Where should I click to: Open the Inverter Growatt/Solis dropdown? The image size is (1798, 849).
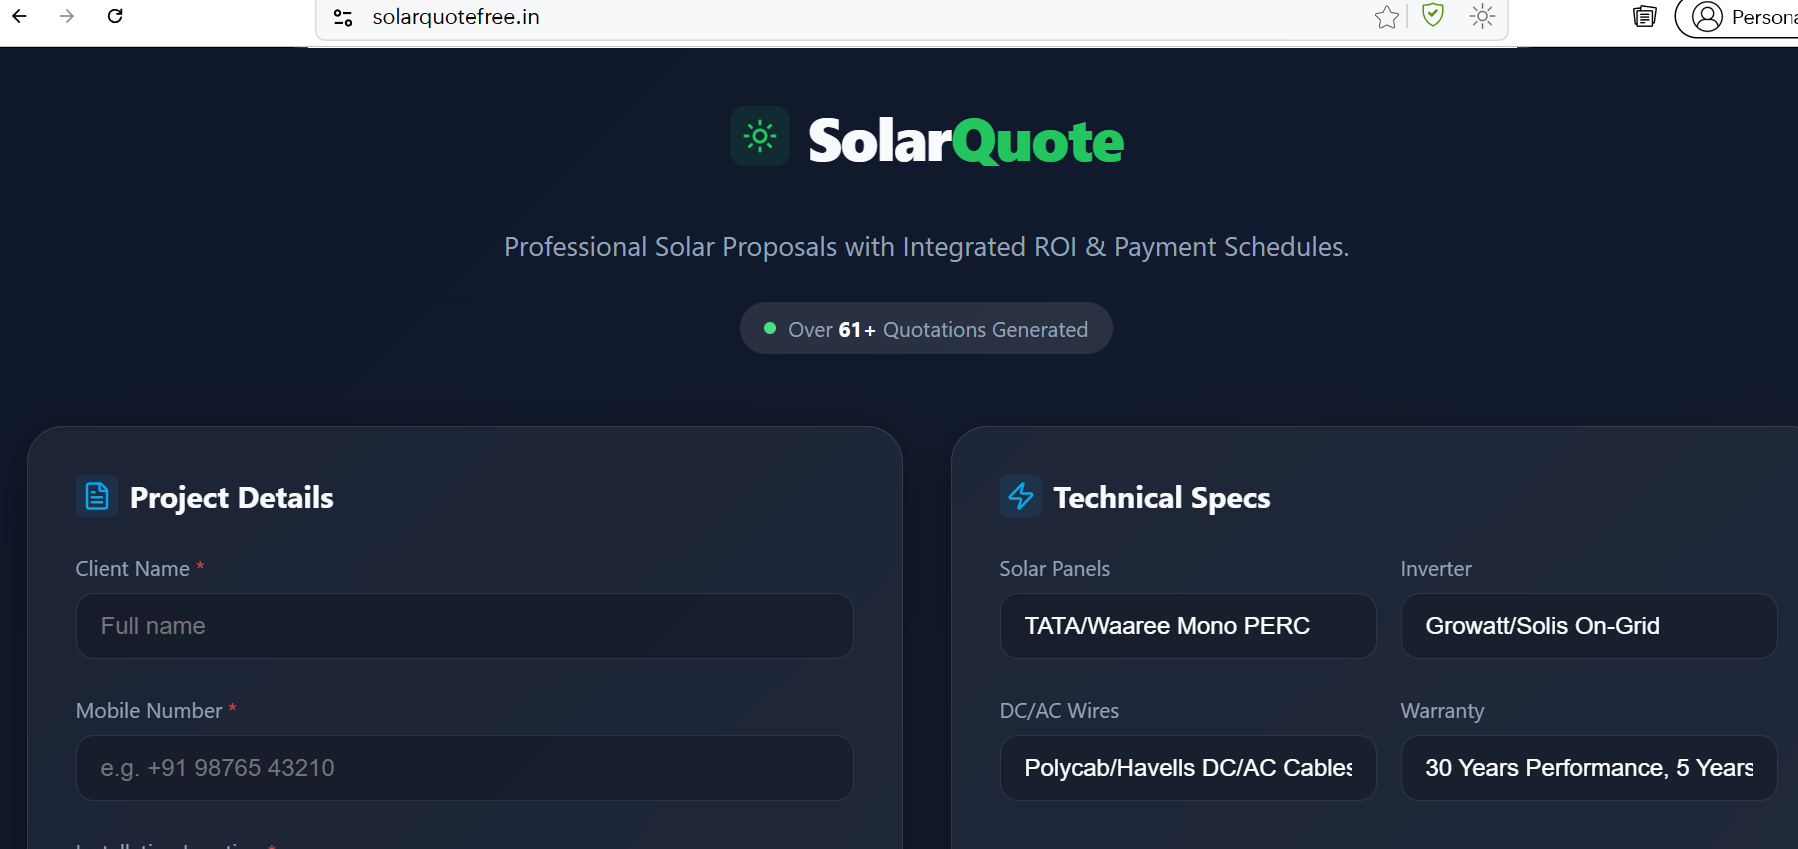pos(1588,626)
